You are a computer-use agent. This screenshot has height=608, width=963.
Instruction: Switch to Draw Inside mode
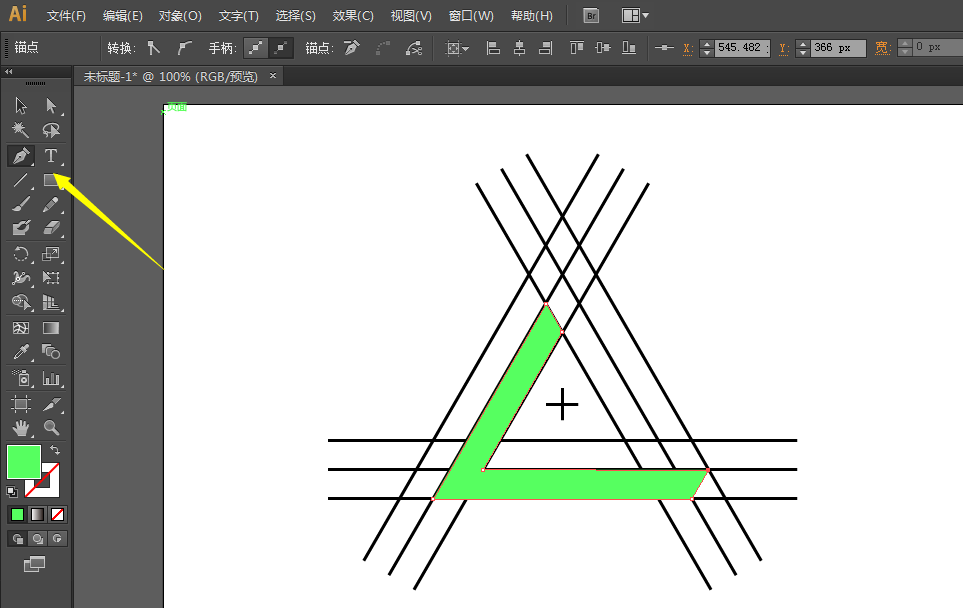(57, 539)
